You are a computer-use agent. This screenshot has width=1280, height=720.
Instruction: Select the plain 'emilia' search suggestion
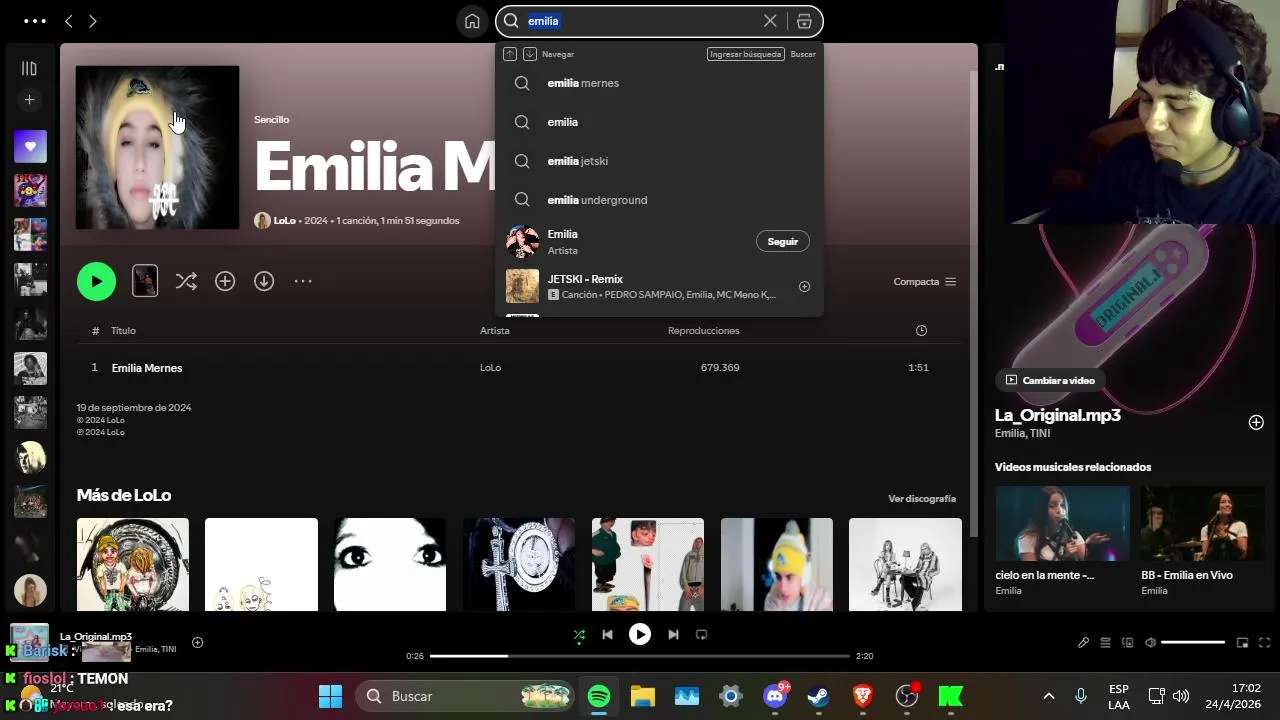click(659, 122)
